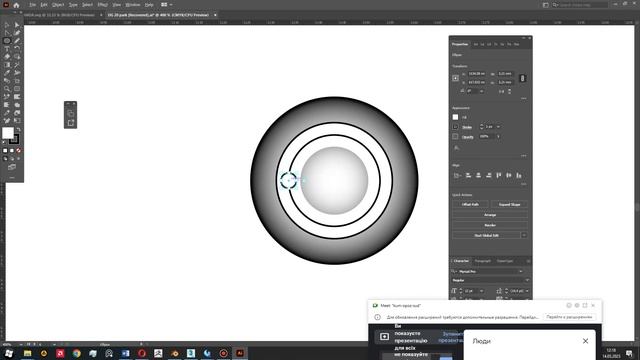Open Word from the Windows taskbar
The image size is (640, 360).
[125, 353]
